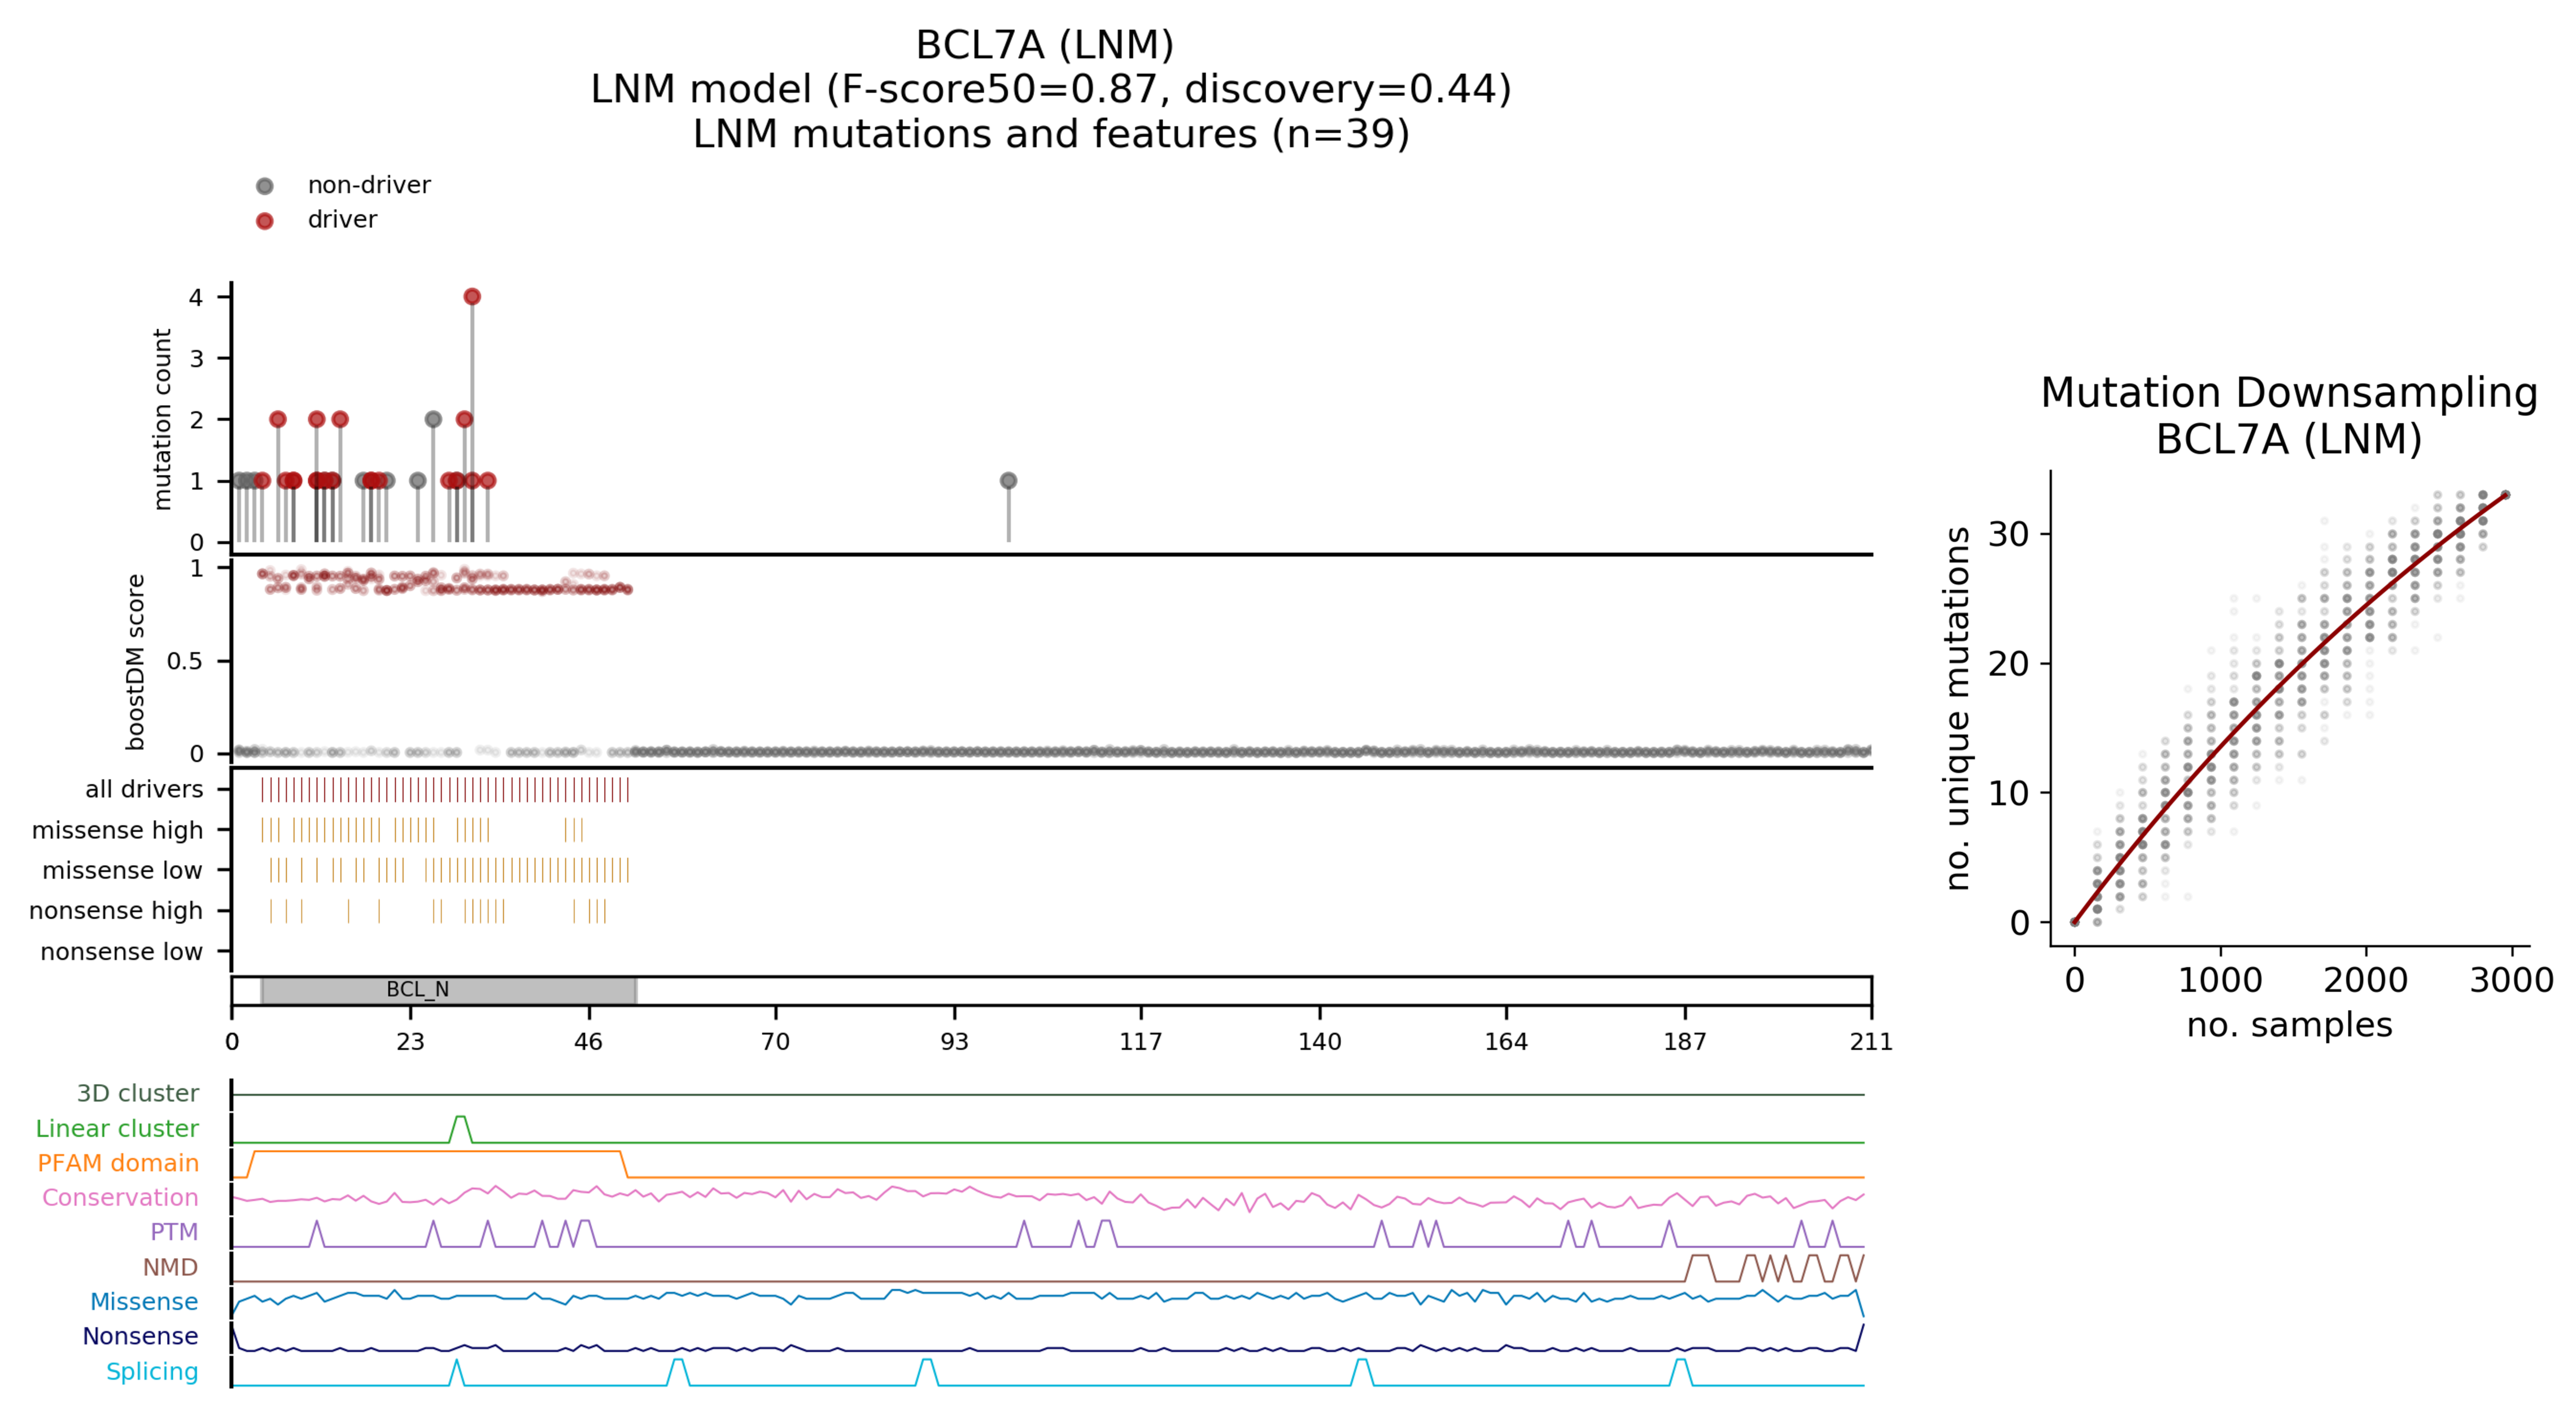Click the 'boostDM score' axis label
The image size is (2576, 1419).
point(136,662)
